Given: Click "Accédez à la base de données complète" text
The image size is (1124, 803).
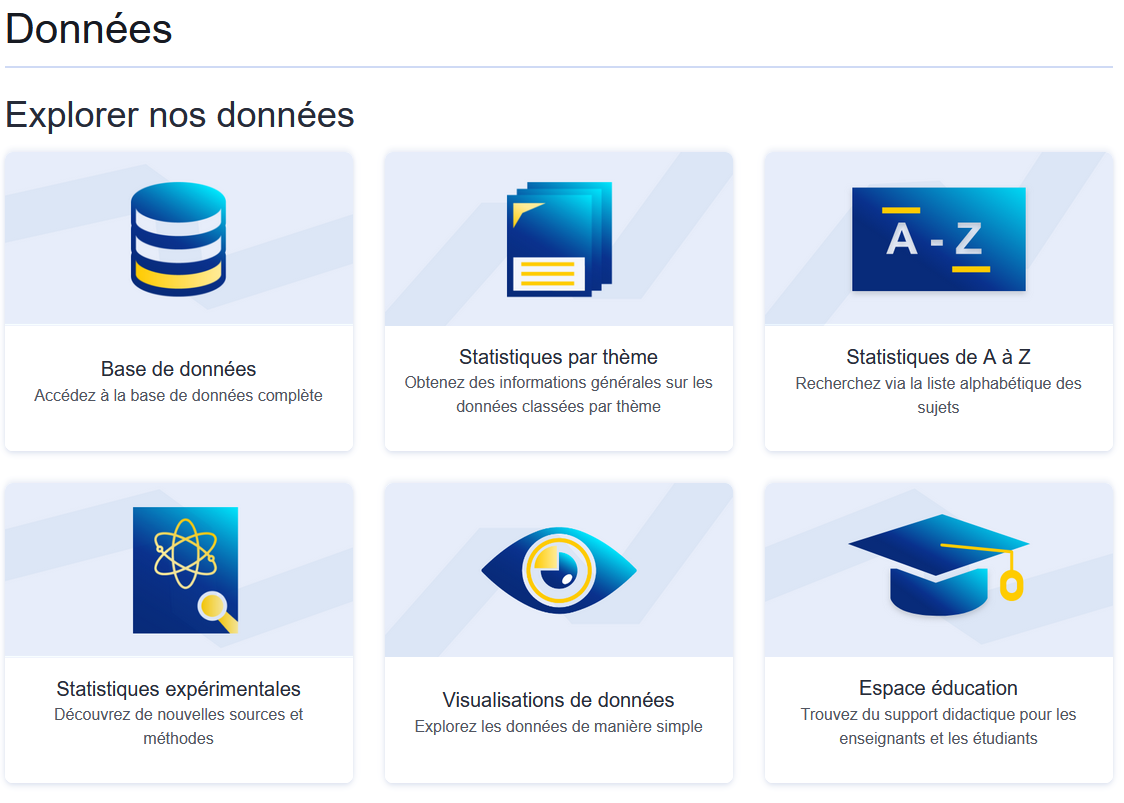Looking at the screenshot, I should point(178,396).
